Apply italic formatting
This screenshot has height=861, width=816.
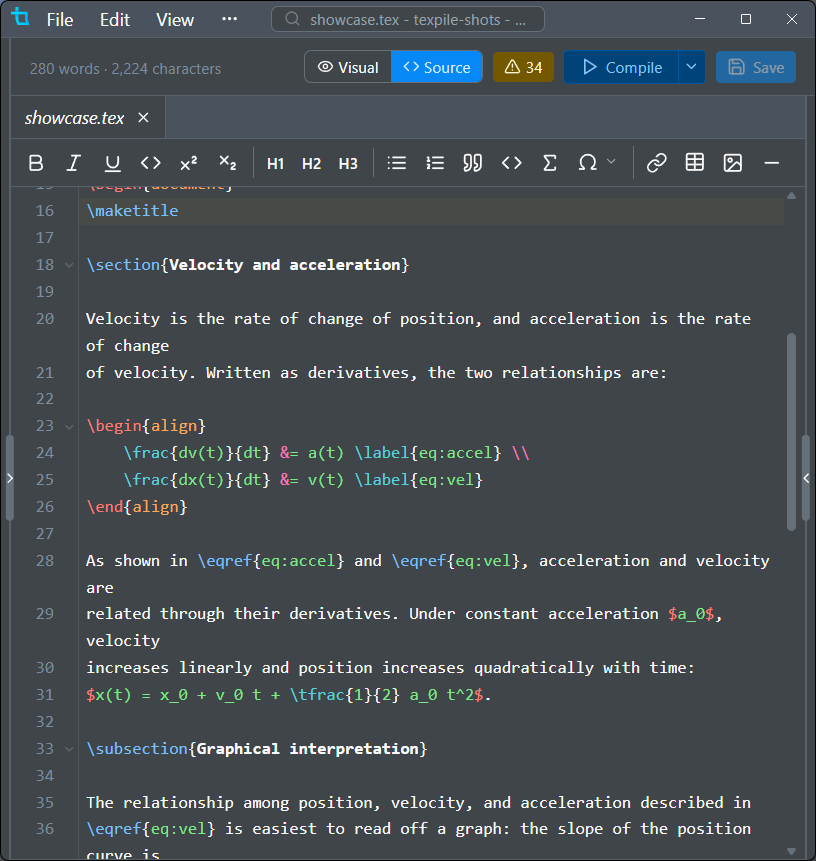coord(74,163)
